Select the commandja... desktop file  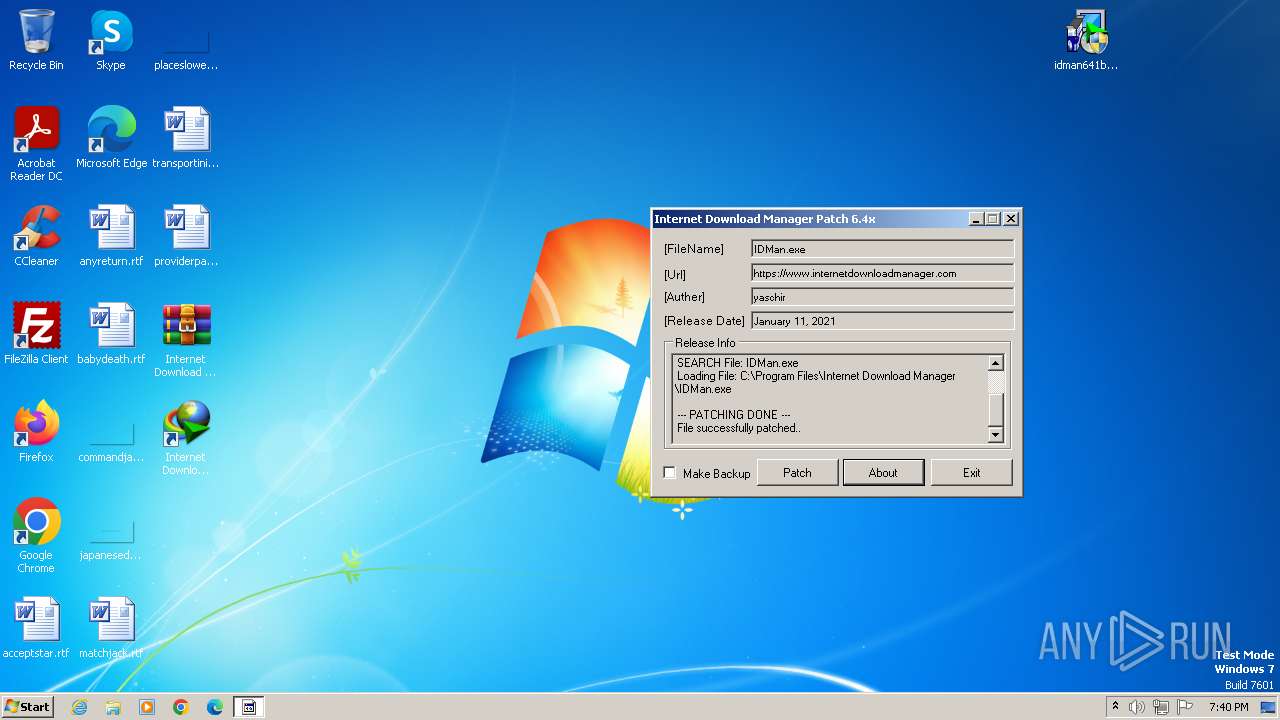coord(111,432)
